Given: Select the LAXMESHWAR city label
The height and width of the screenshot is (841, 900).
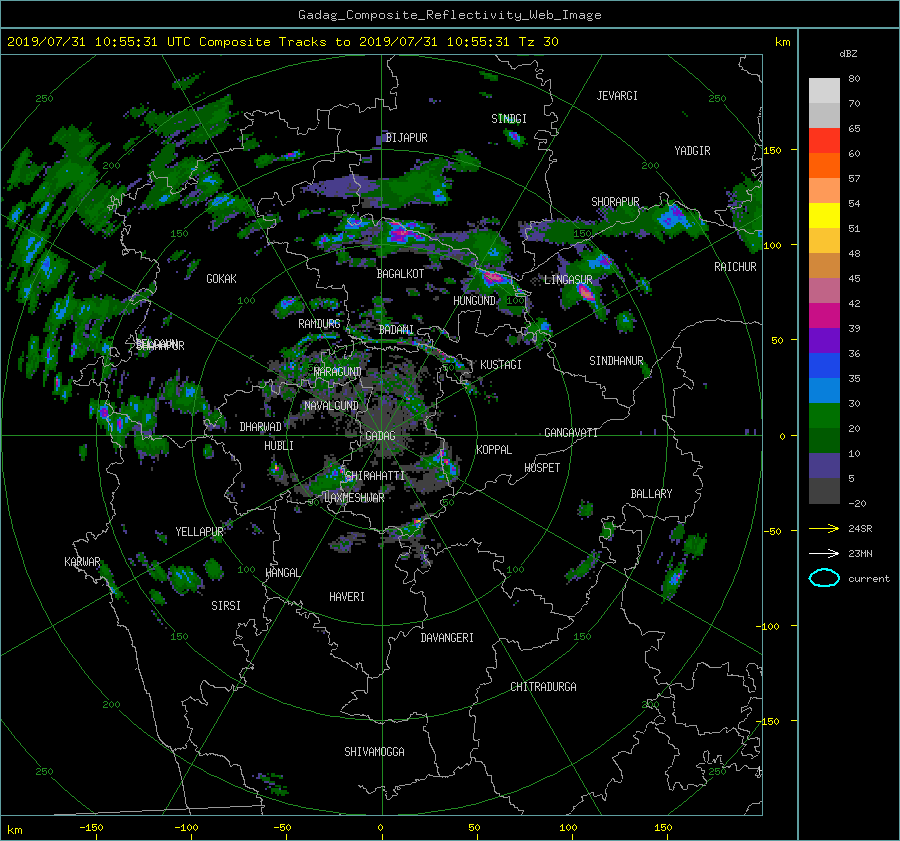Looking at the screenshot, I should click(x=354, y=498).
